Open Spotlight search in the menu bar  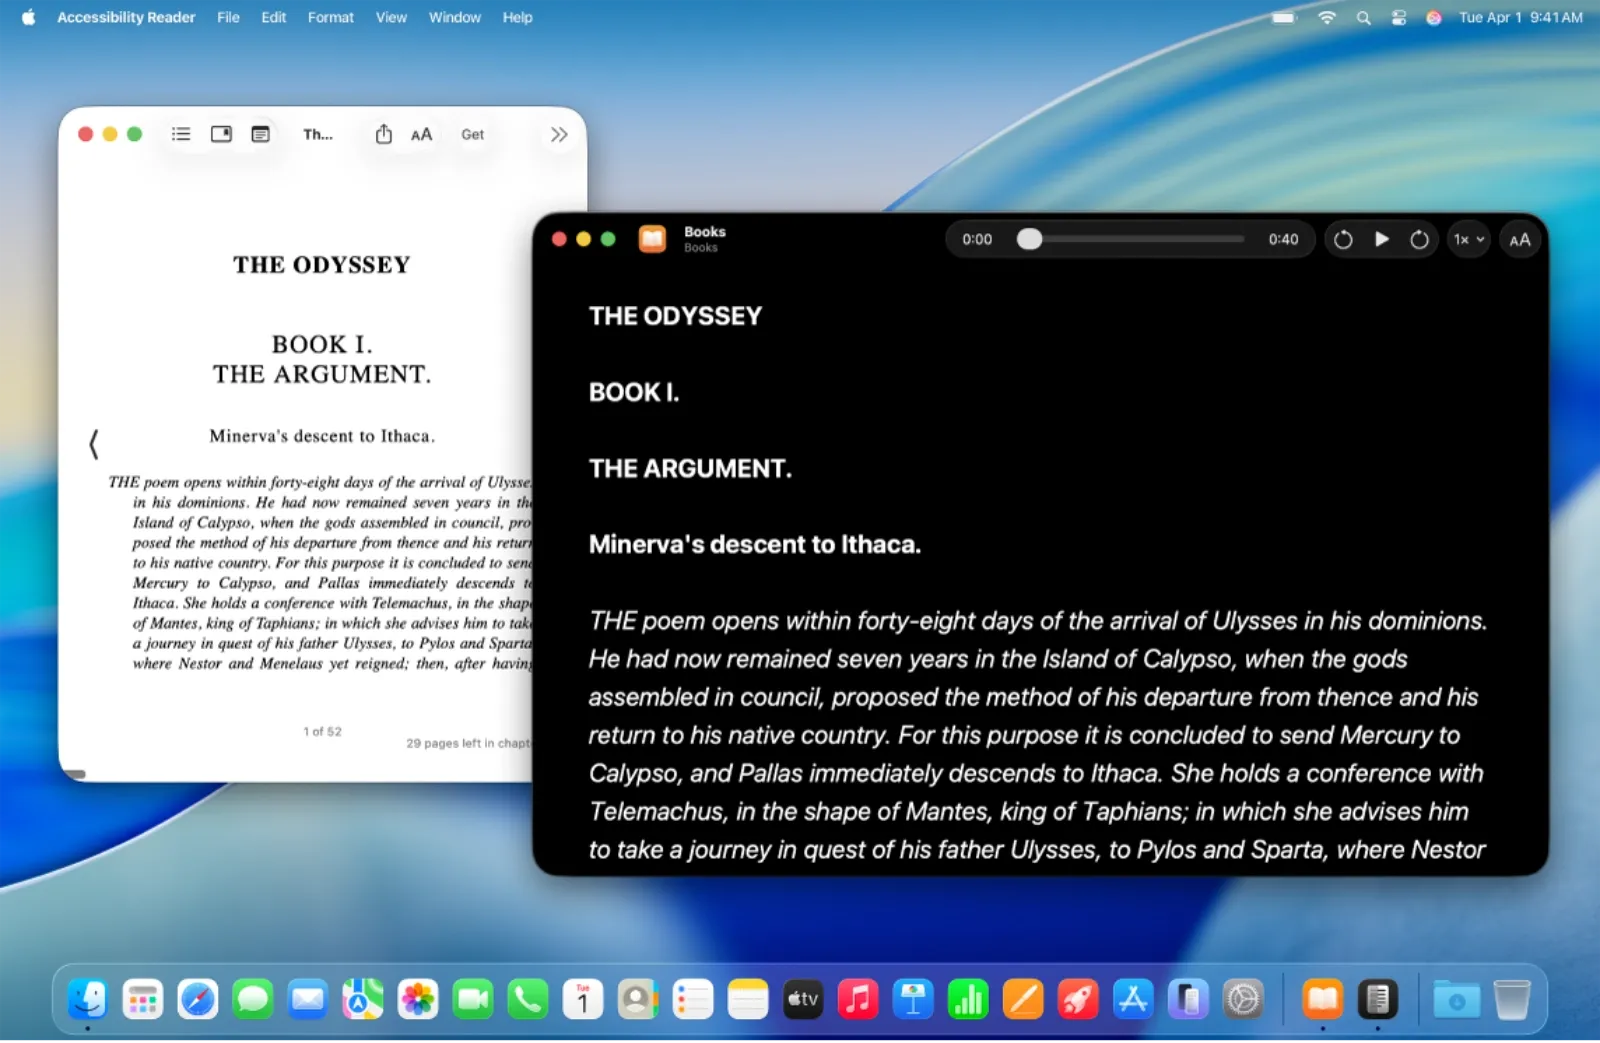(1363, 17)
